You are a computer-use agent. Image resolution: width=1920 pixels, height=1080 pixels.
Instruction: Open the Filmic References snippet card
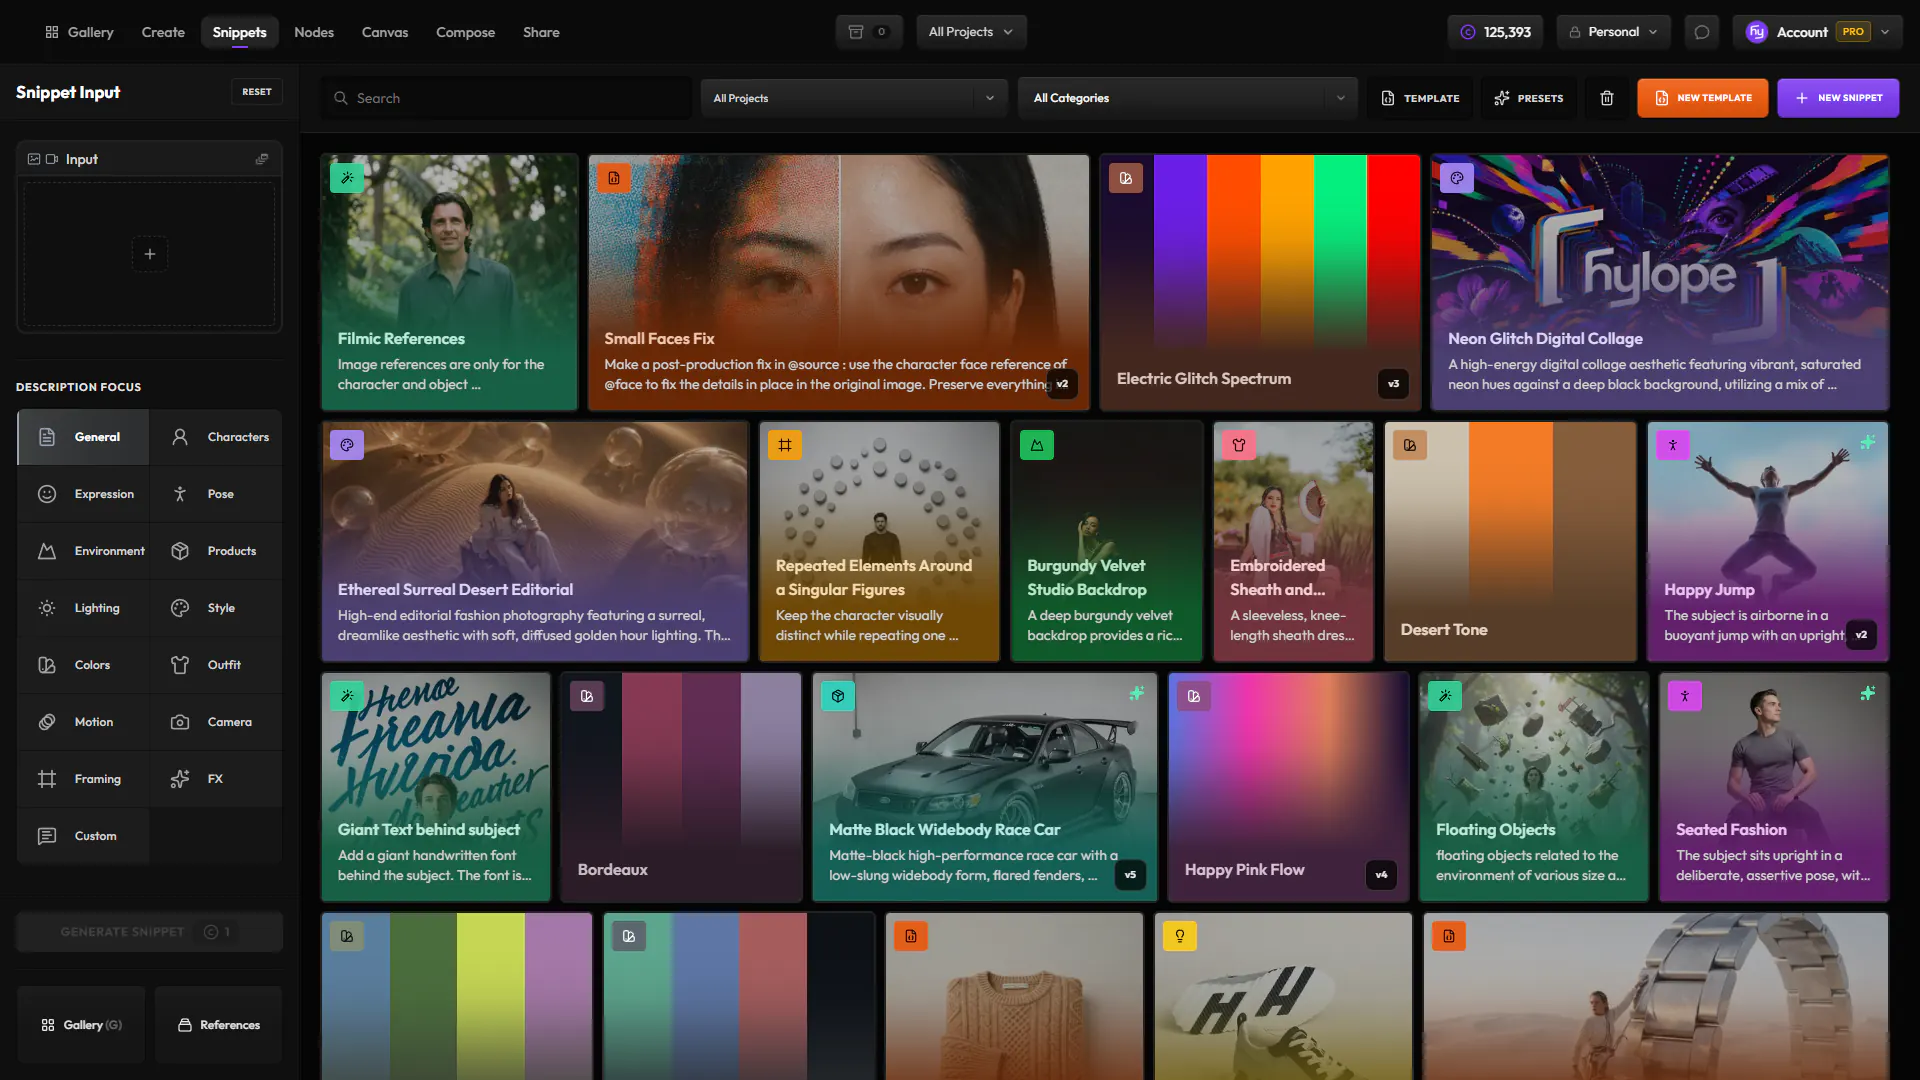(x=449, y=282)
